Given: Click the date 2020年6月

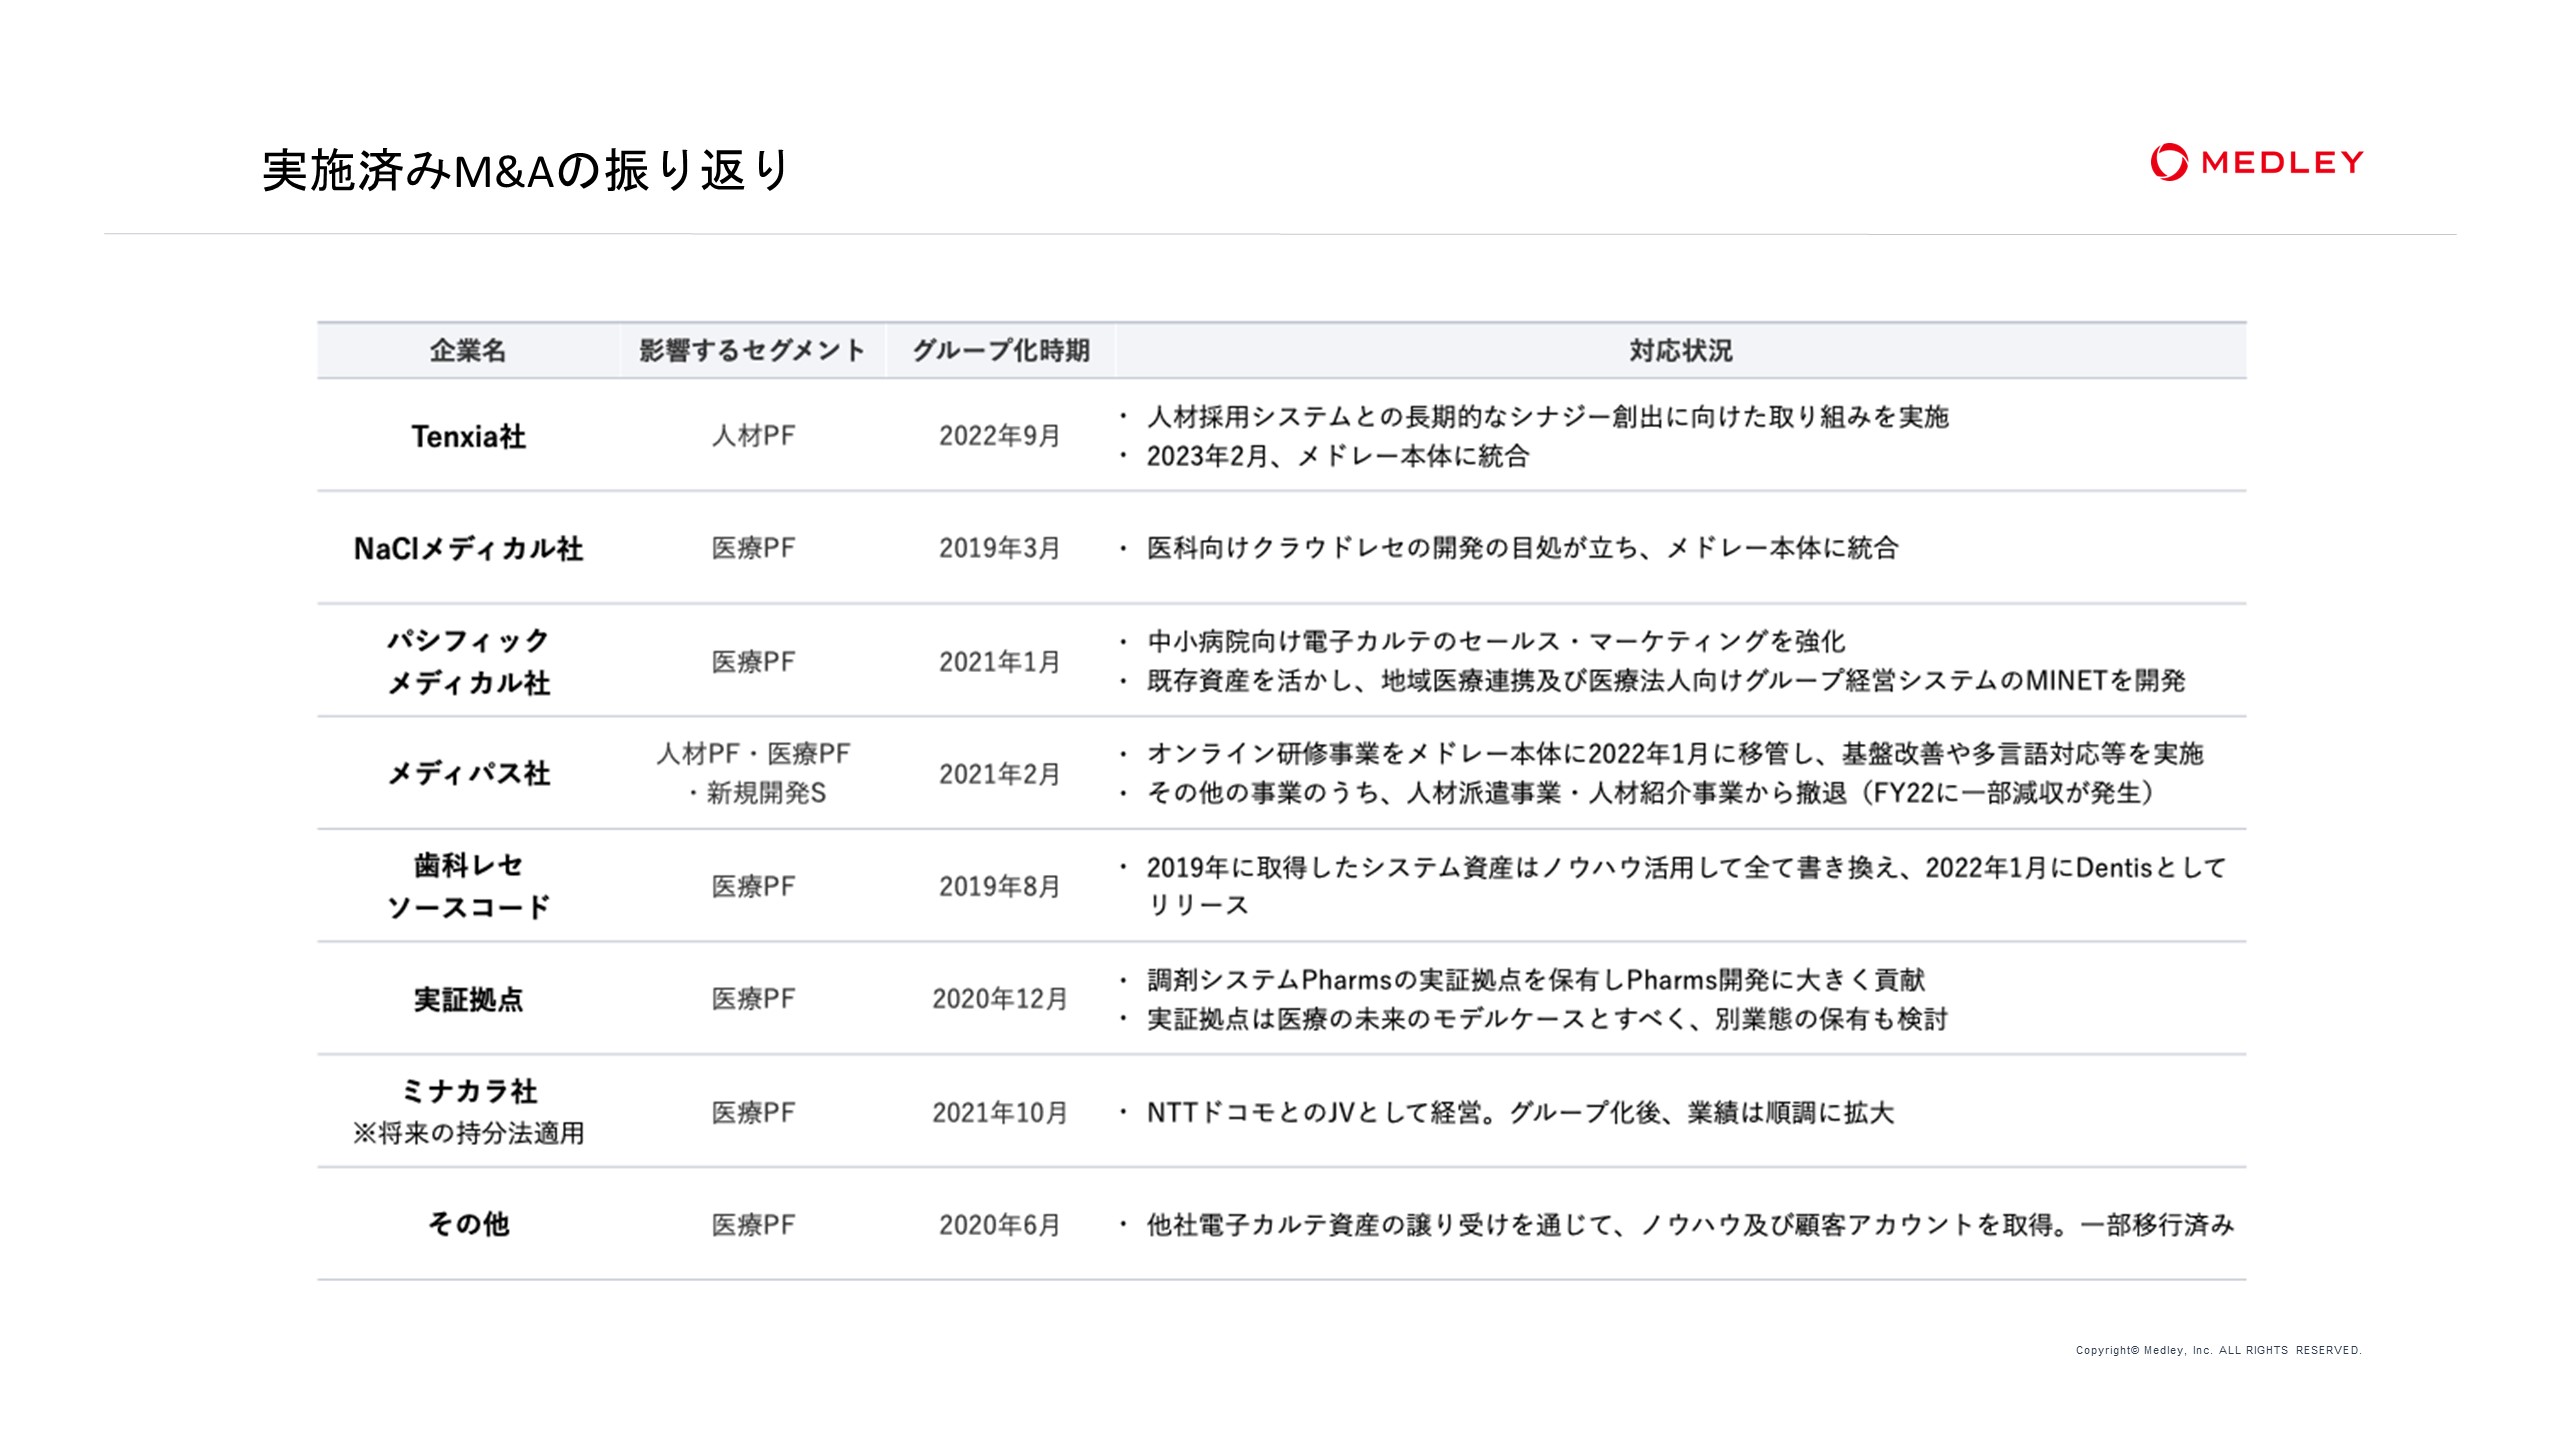Looking at the screenshot, I should click(x=1000, y=1224).
